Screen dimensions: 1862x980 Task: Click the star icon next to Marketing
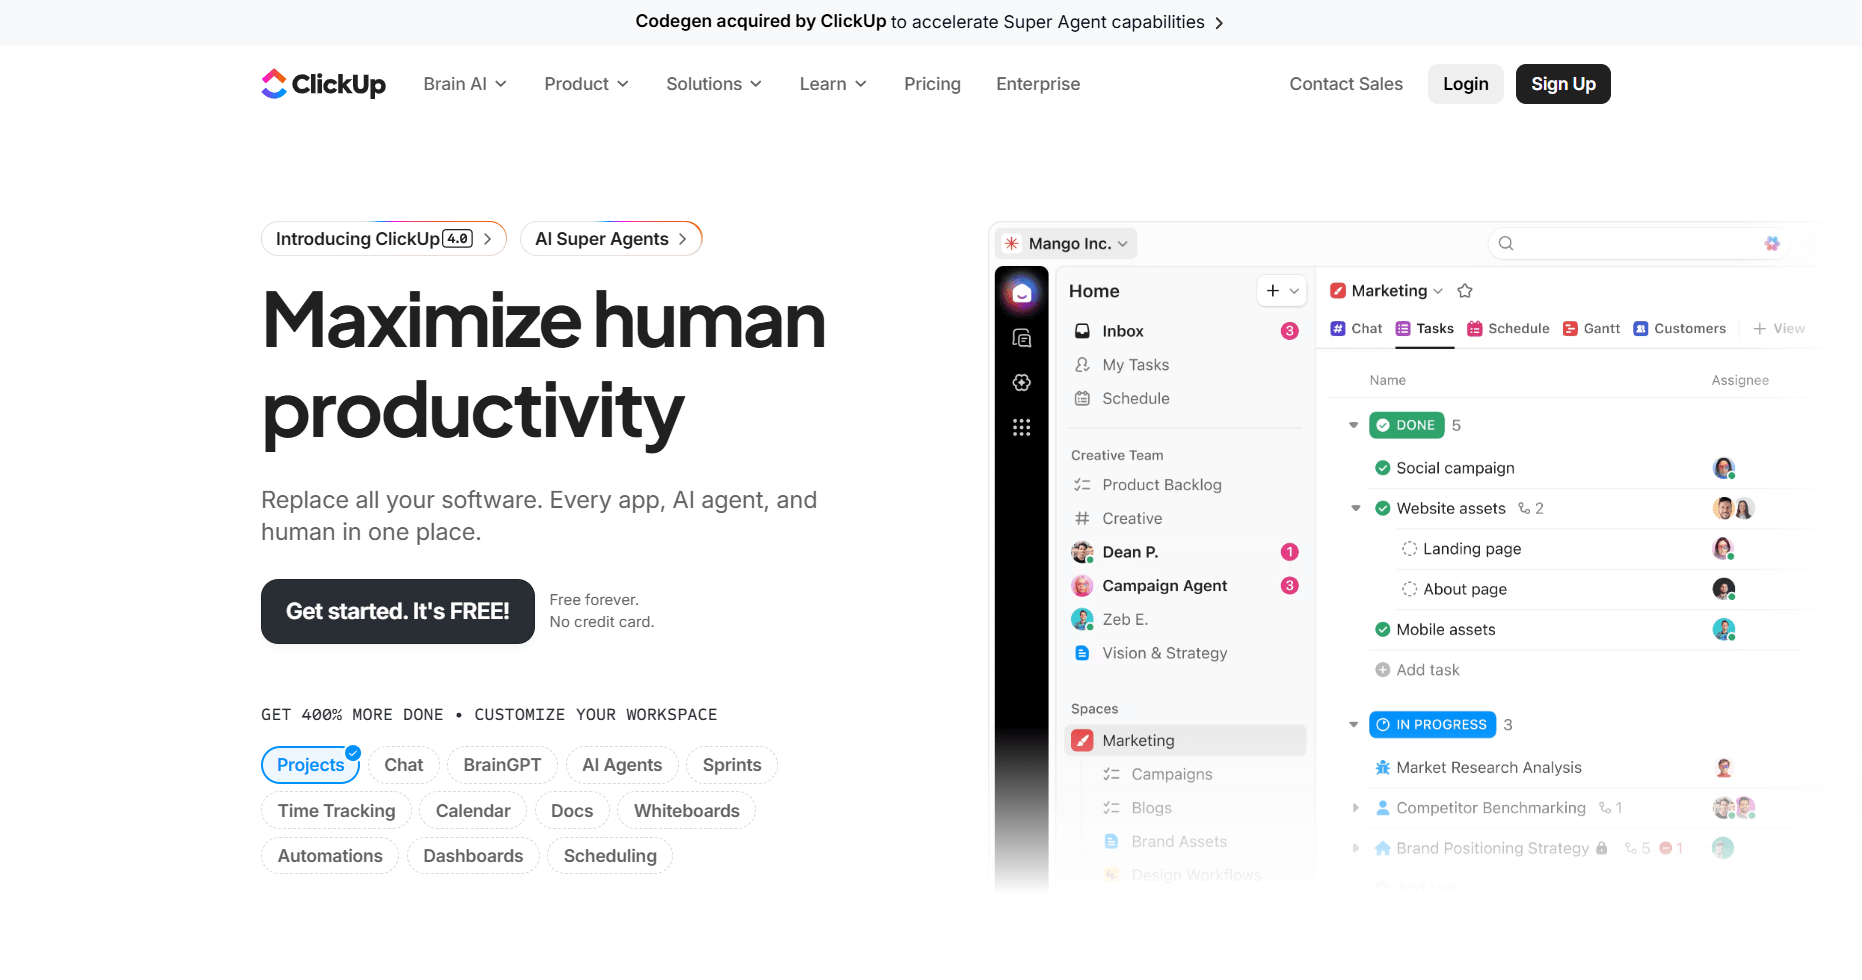point(1465,291)
